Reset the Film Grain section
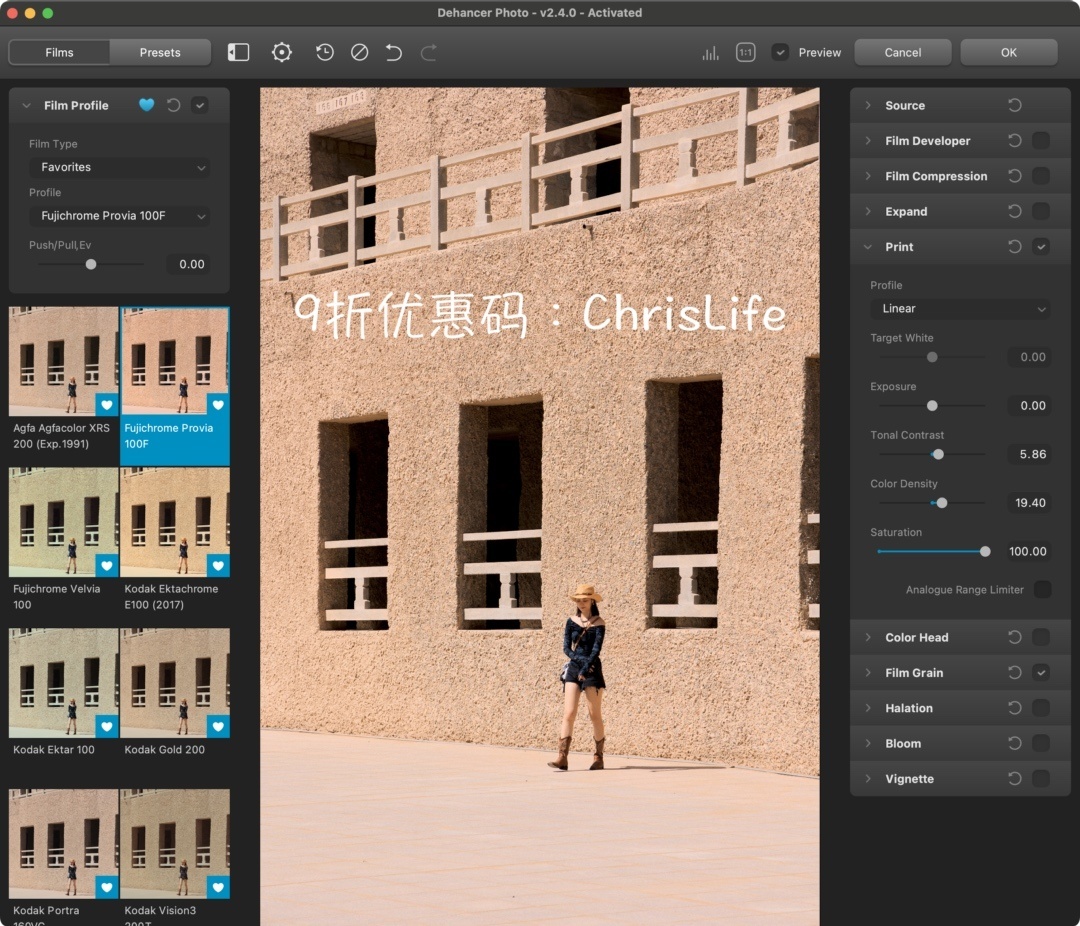Viewport: 1080px width, 926px height. pyautogui.click(x=1015, y=672)
